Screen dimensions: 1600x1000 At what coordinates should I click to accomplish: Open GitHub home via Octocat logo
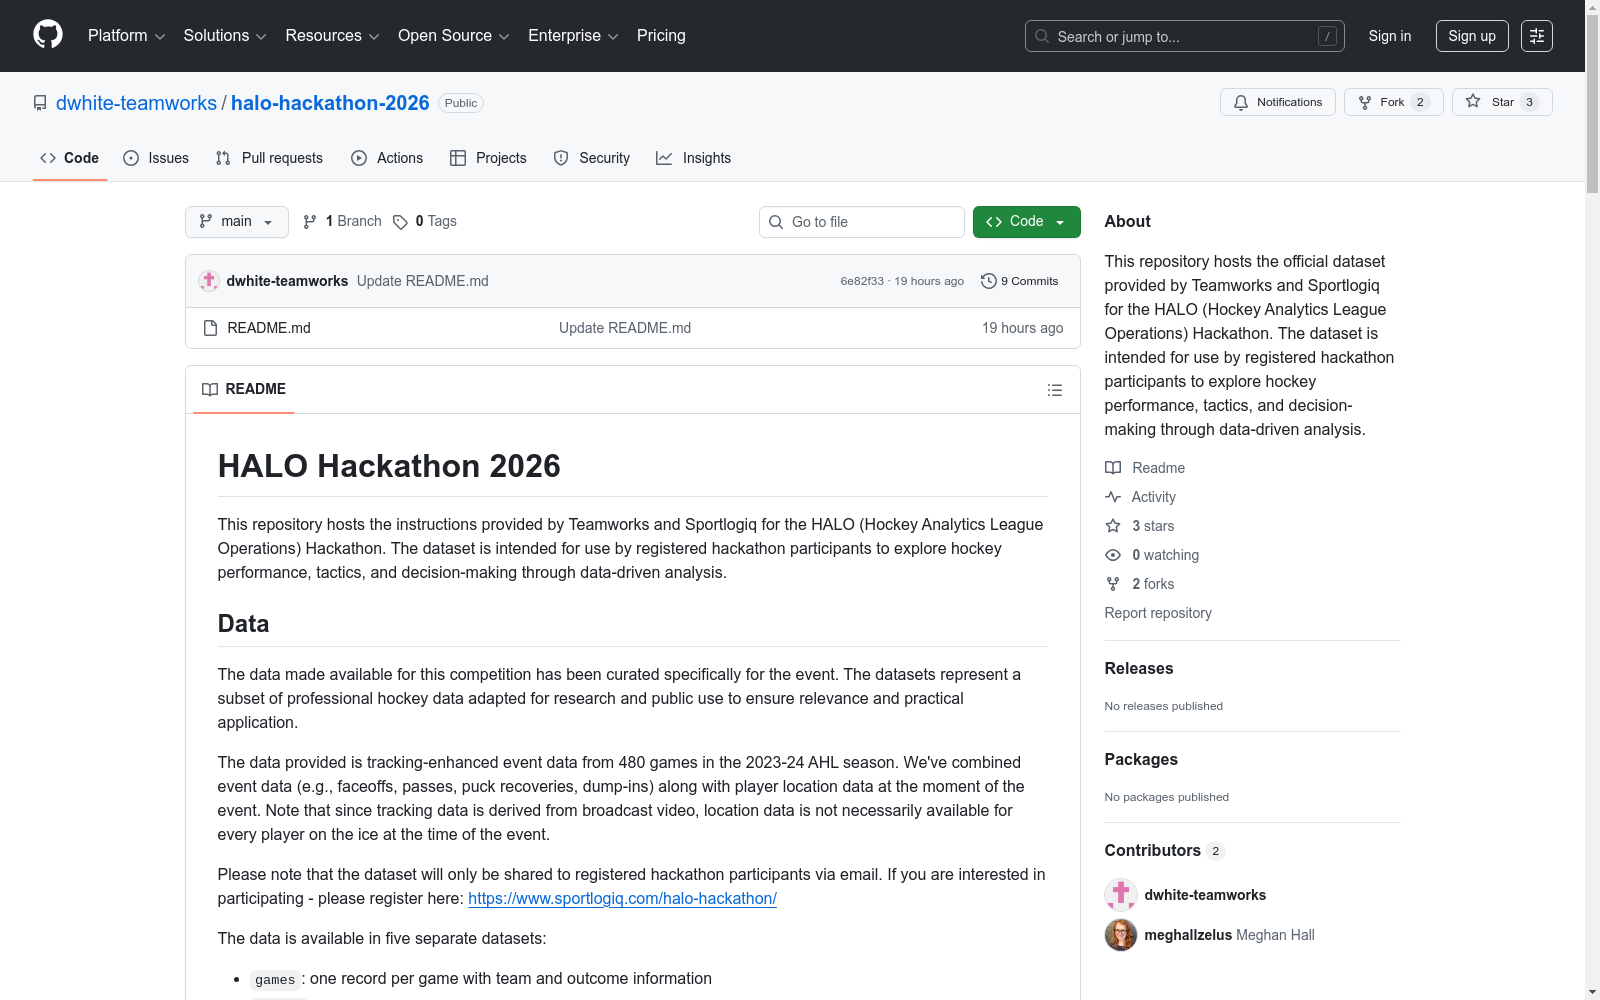click(48, 35)
